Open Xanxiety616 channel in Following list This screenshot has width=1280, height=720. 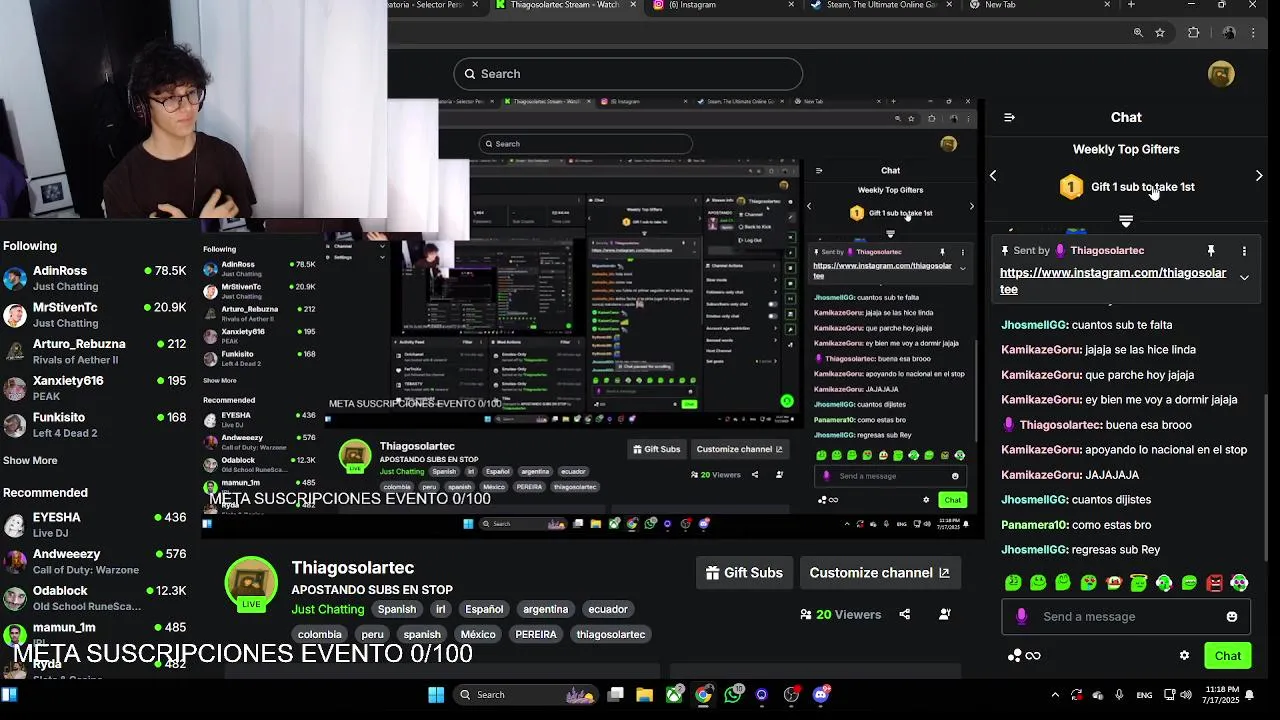[x=95, y=388]
